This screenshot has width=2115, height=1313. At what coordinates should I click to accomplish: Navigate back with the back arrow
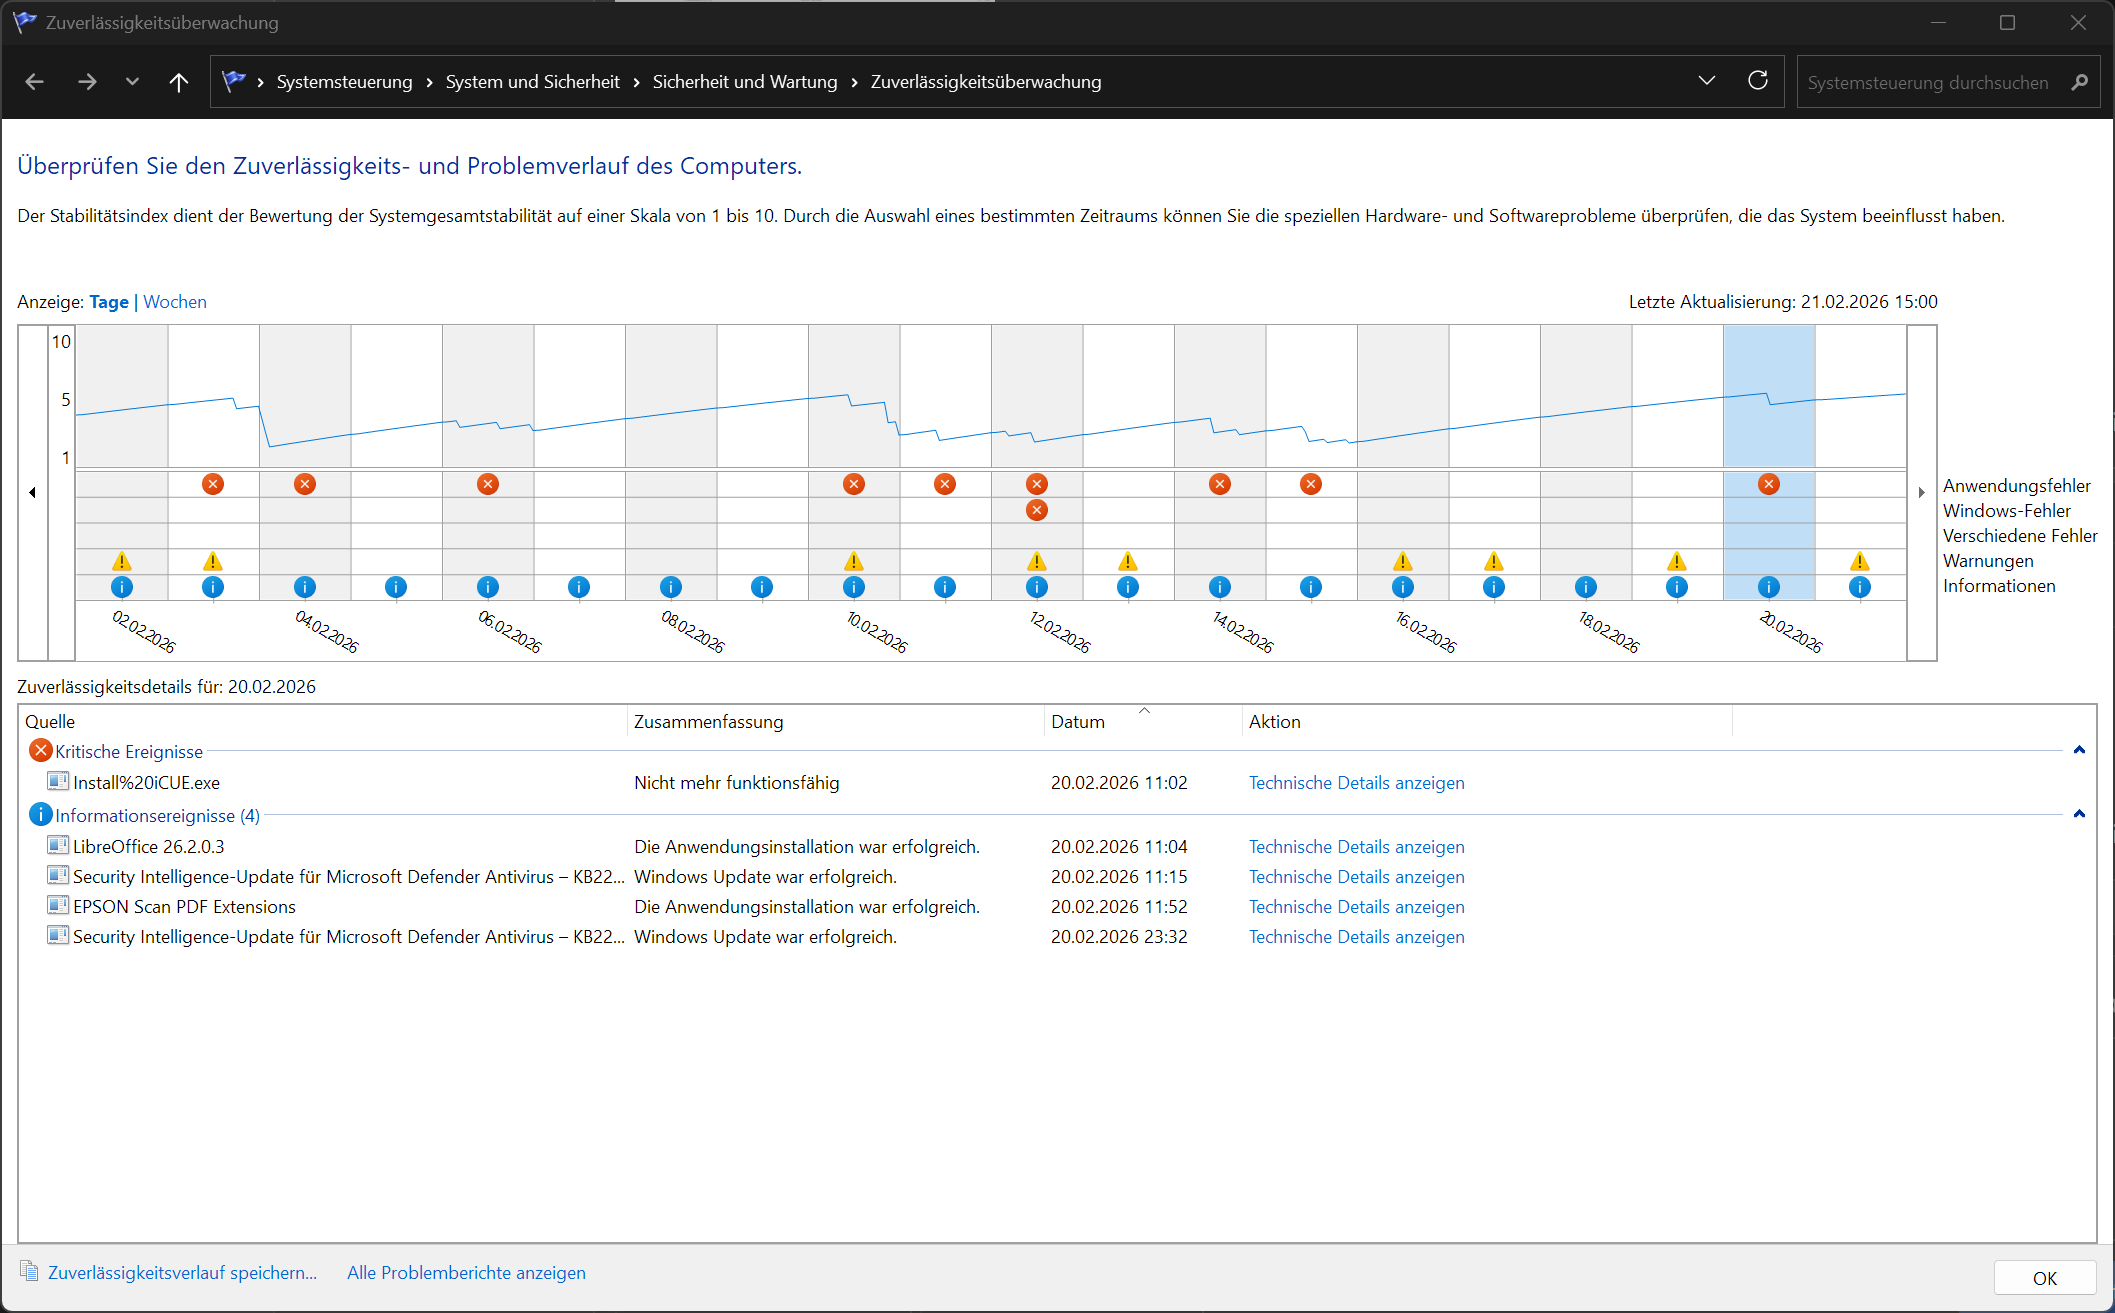(x=35, y=82)
